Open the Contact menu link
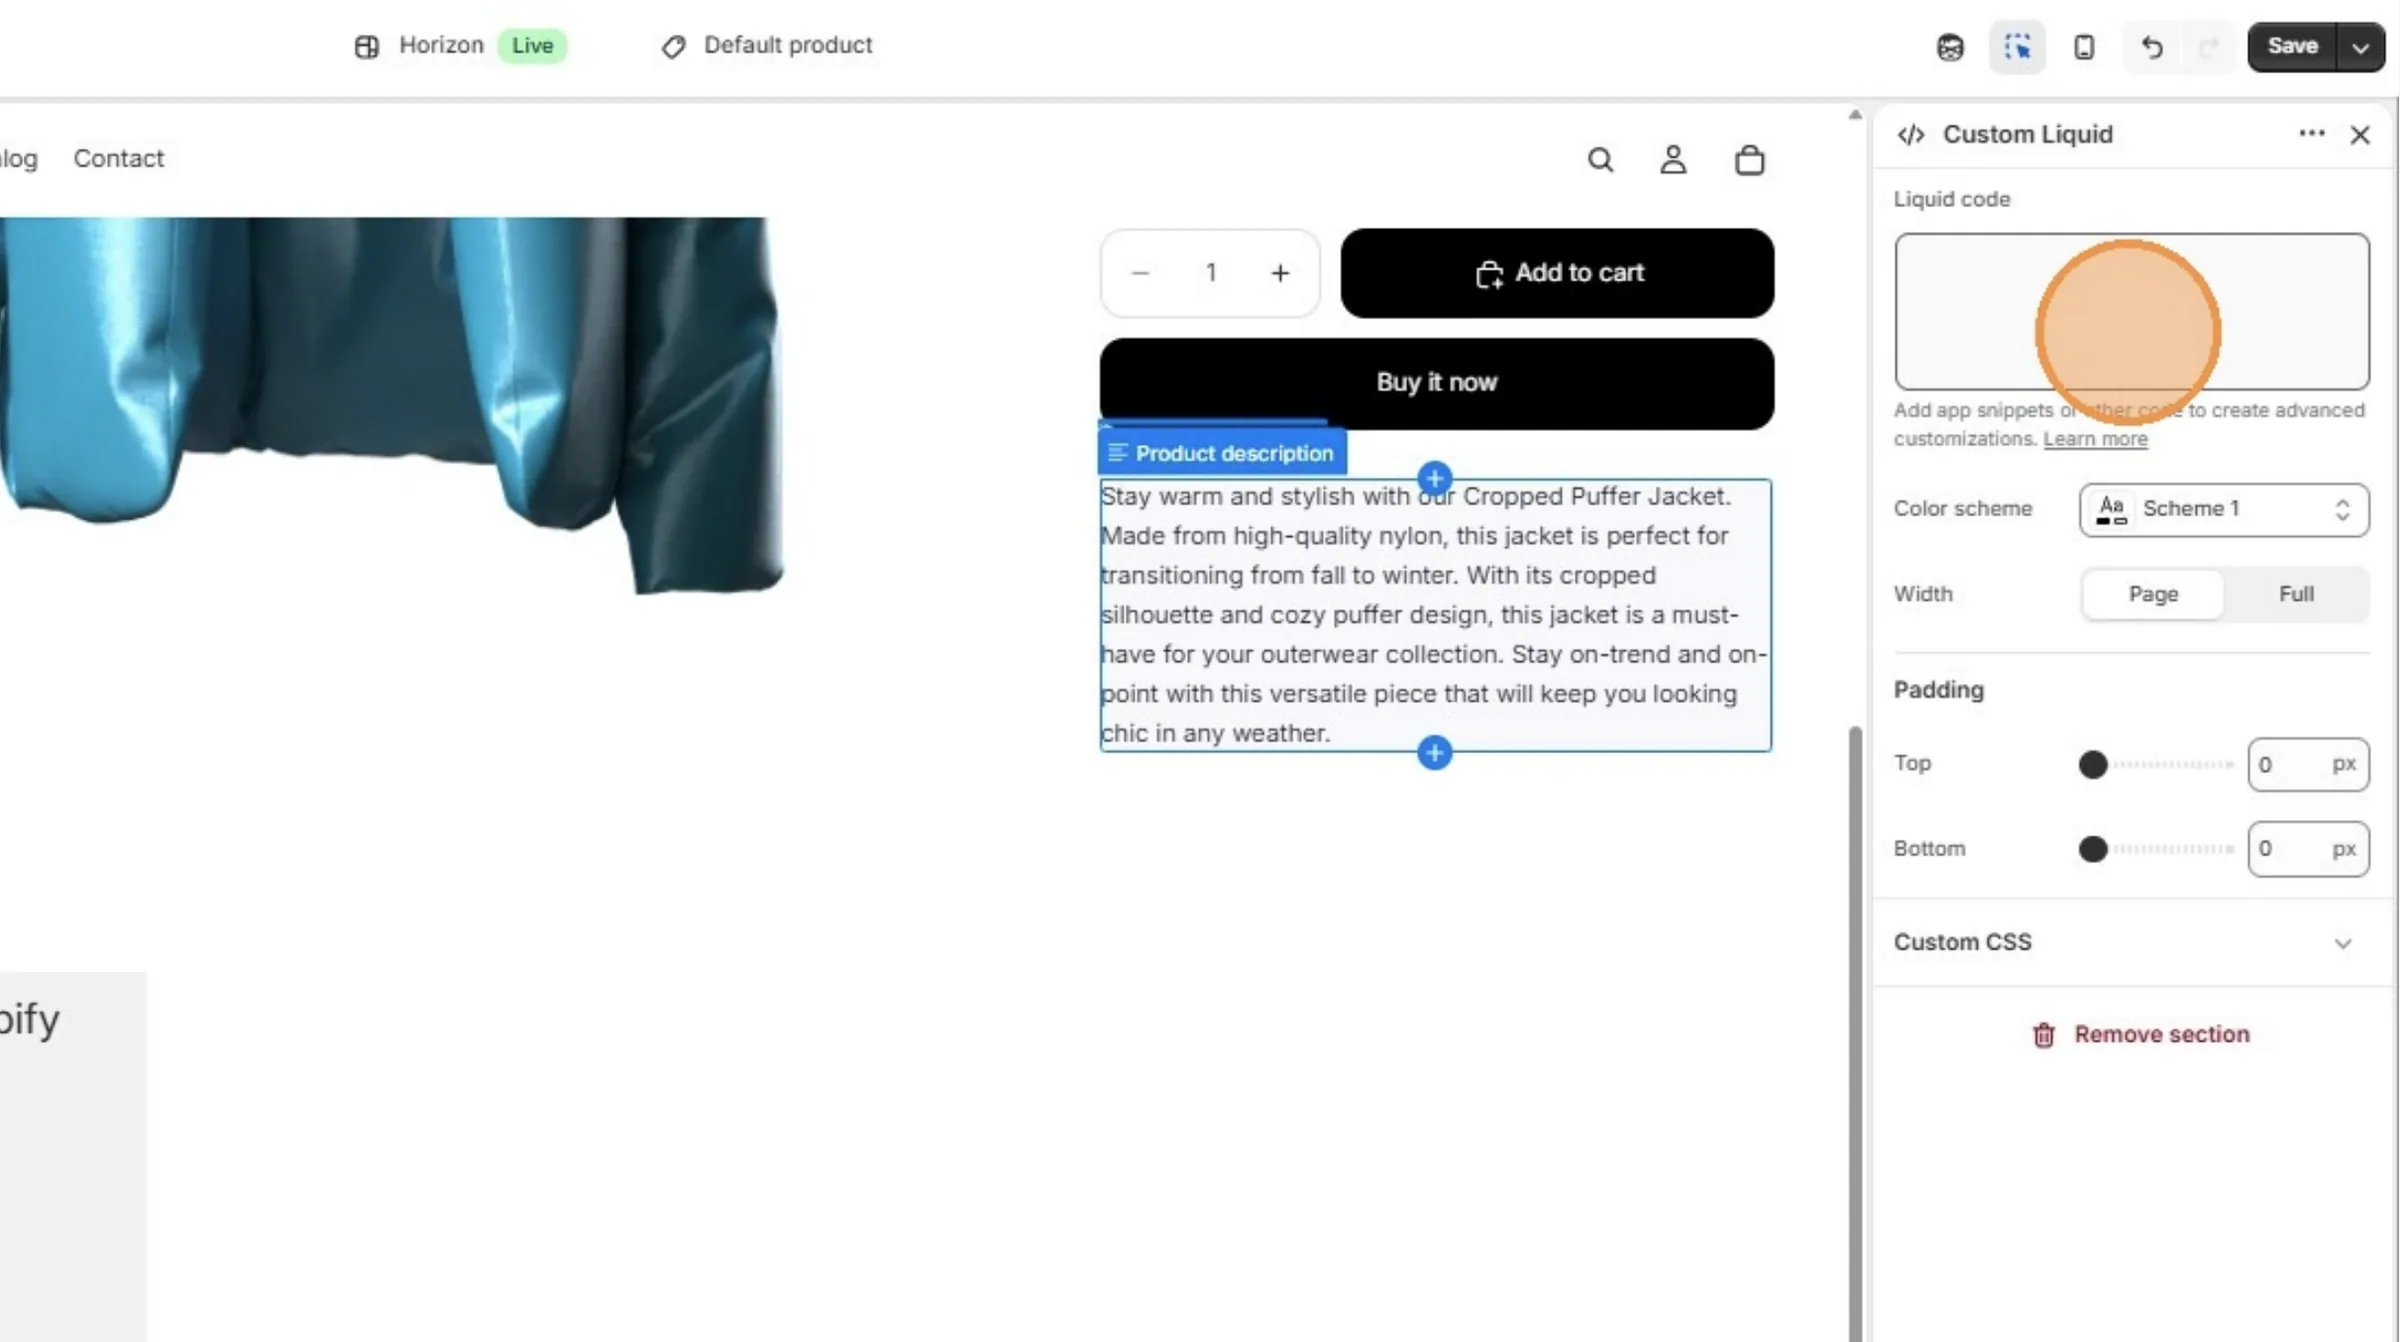The image size is (2400, 1342). 118,158
